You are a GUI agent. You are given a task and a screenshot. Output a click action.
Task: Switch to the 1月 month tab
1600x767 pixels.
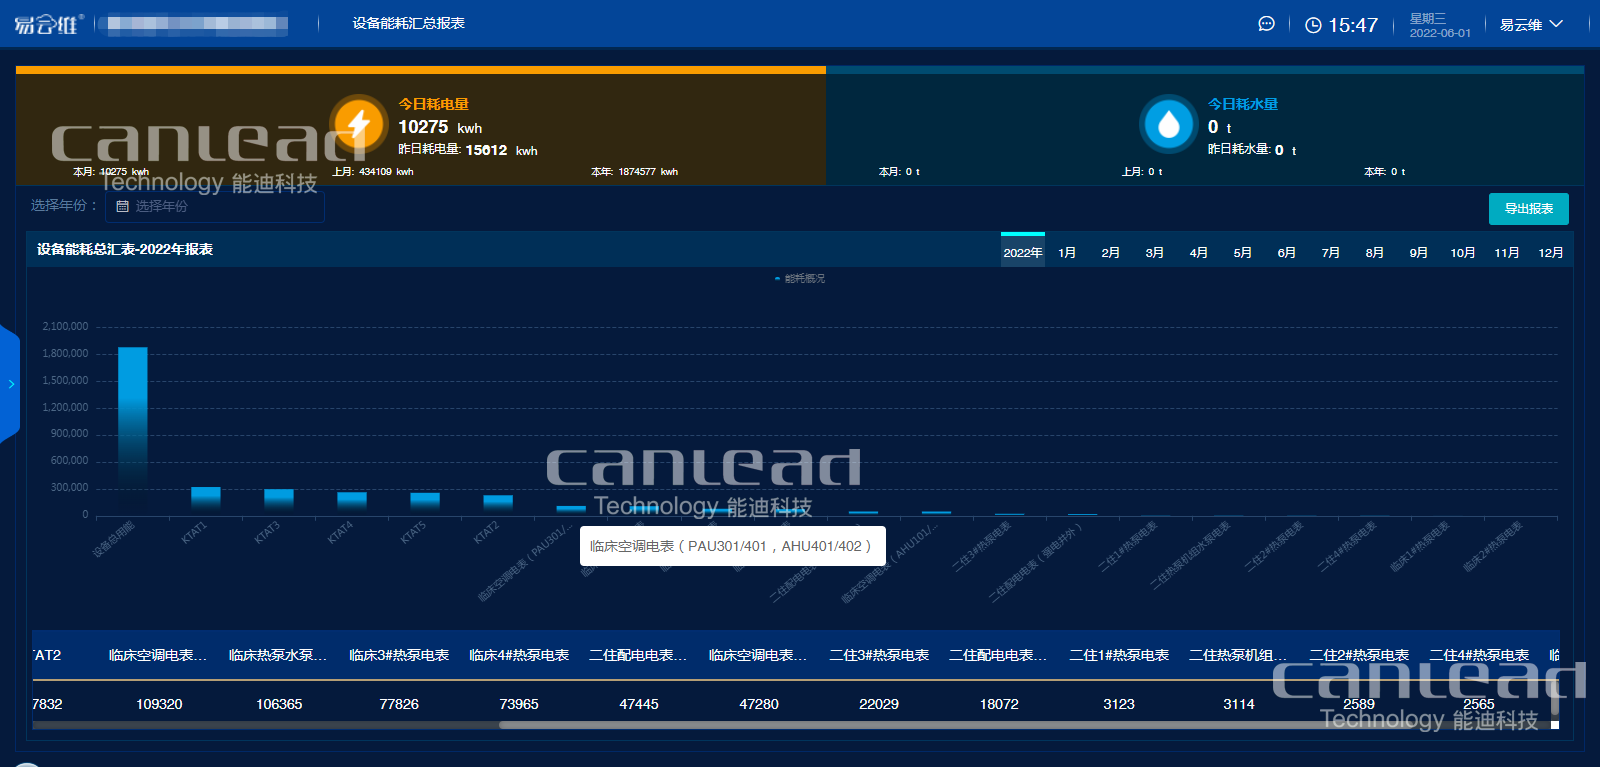tap(1067, 252)
